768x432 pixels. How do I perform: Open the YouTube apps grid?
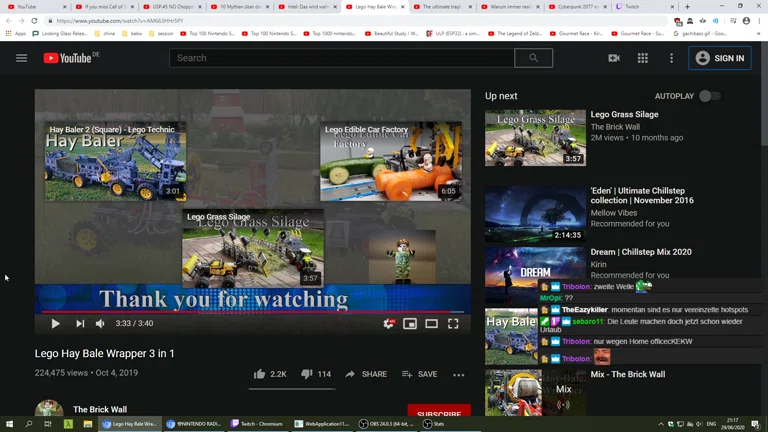pos(643,58)
